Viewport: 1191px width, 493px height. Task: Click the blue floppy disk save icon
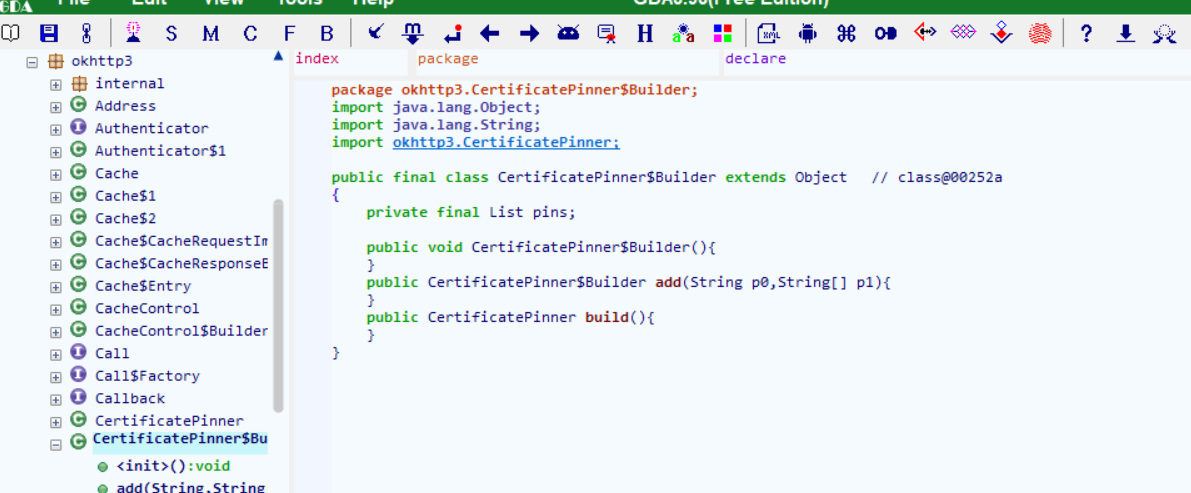[x=49, y=33]
